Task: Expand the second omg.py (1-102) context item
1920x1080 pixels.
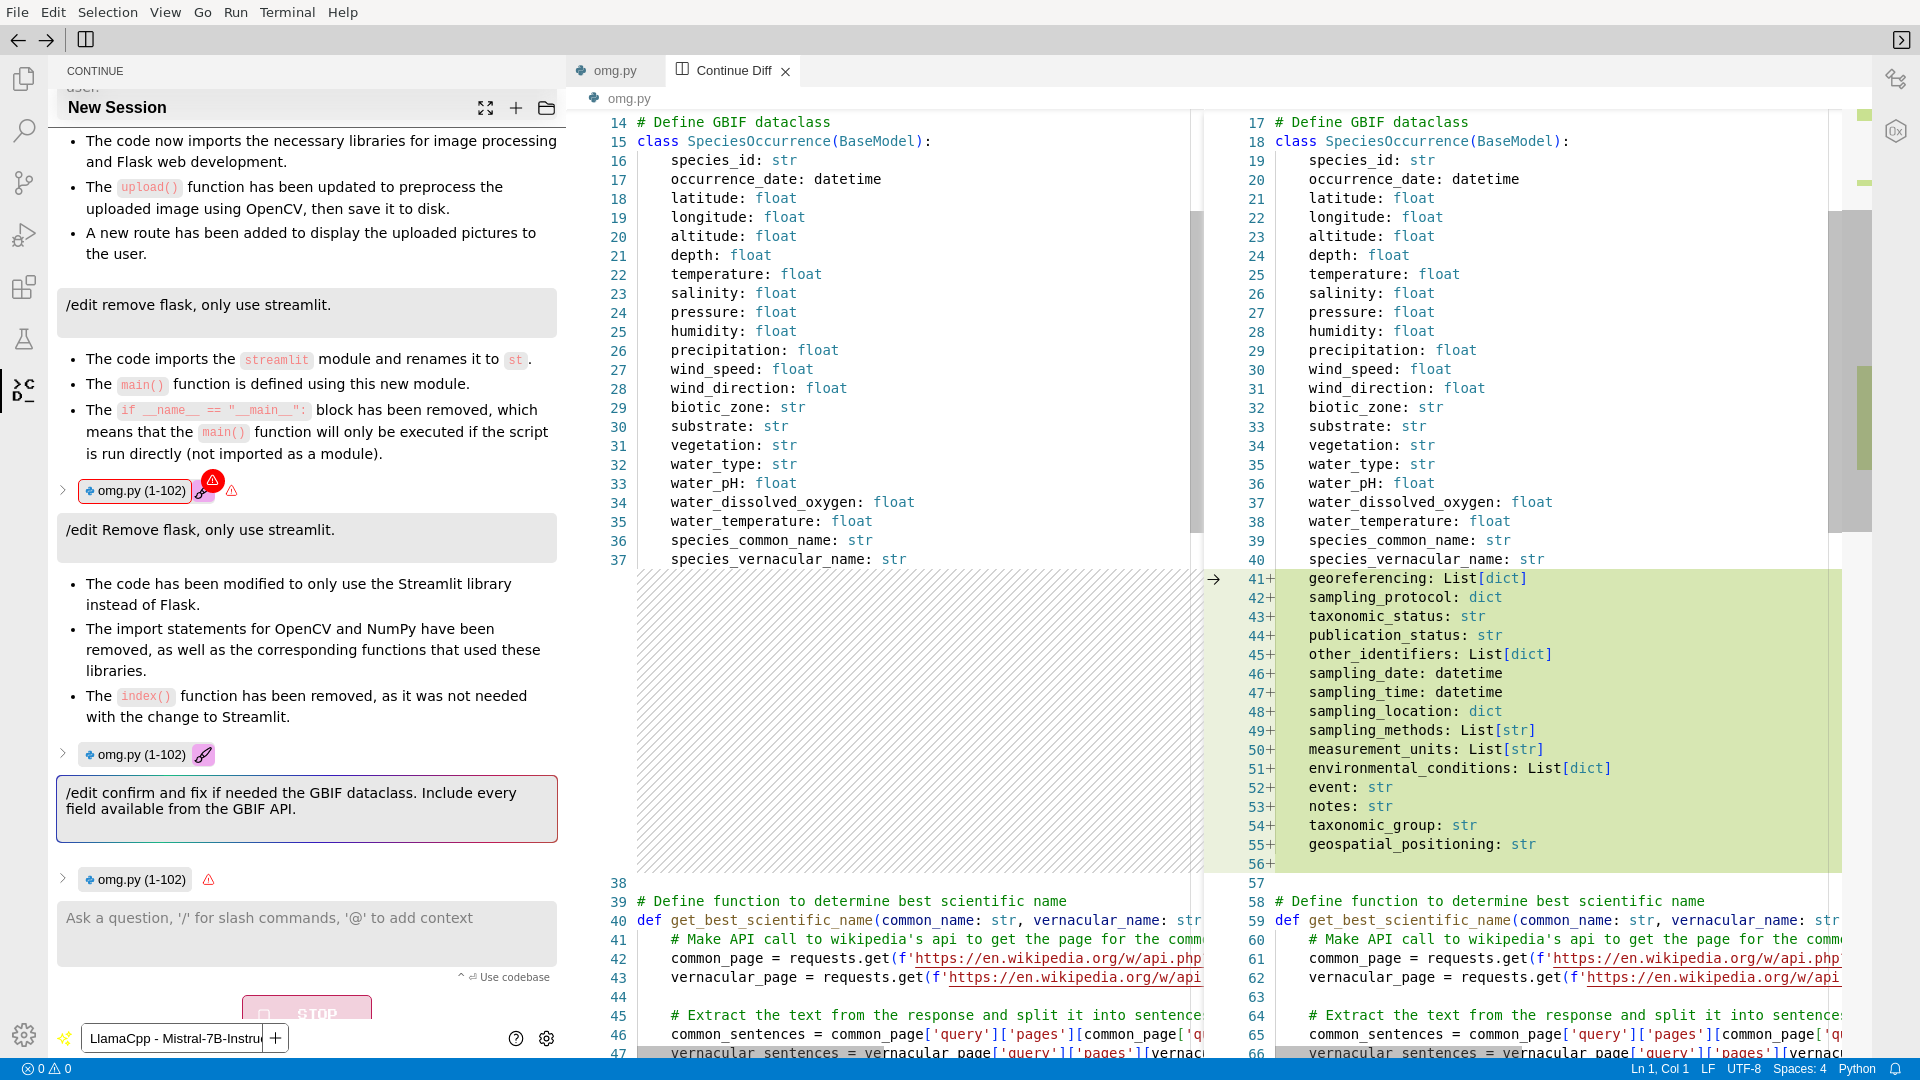Action: [x=62, y=753]
